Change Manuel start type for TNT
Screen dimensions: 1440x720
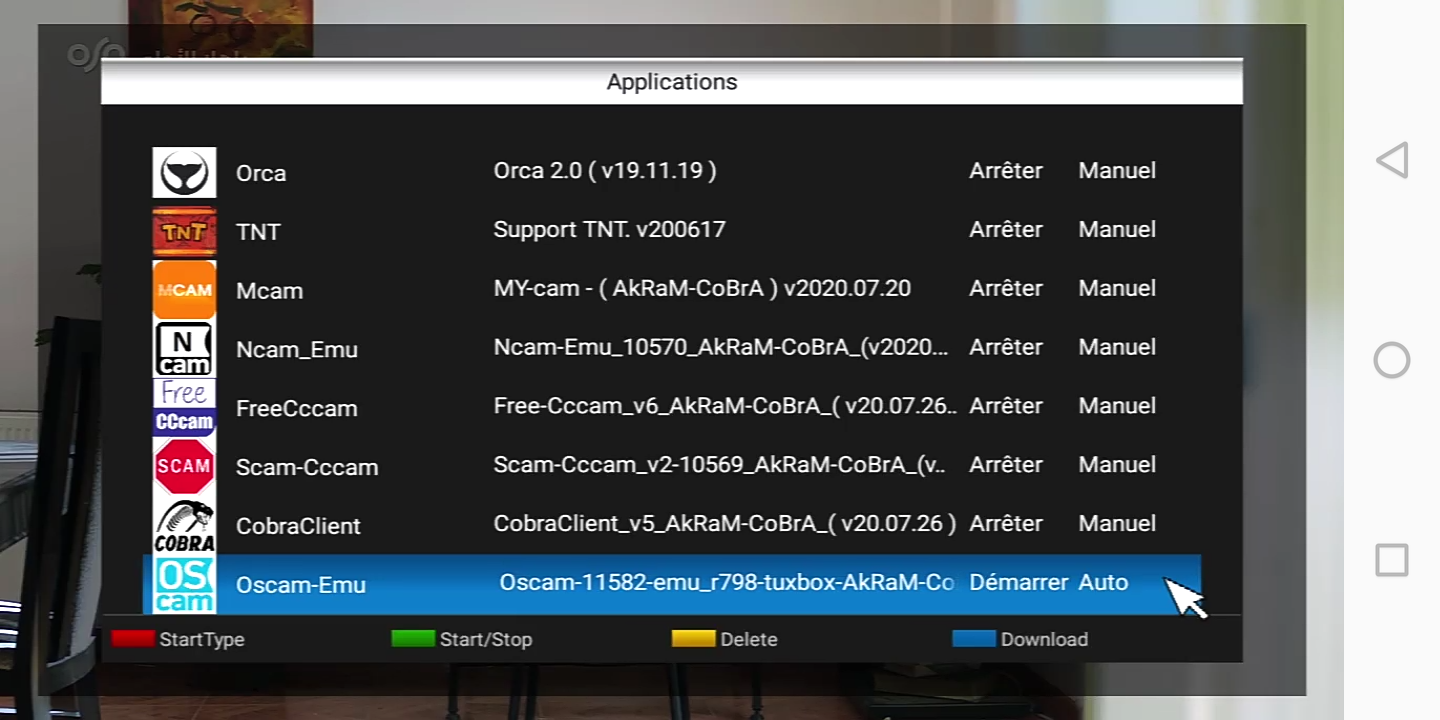point(1117,230)
